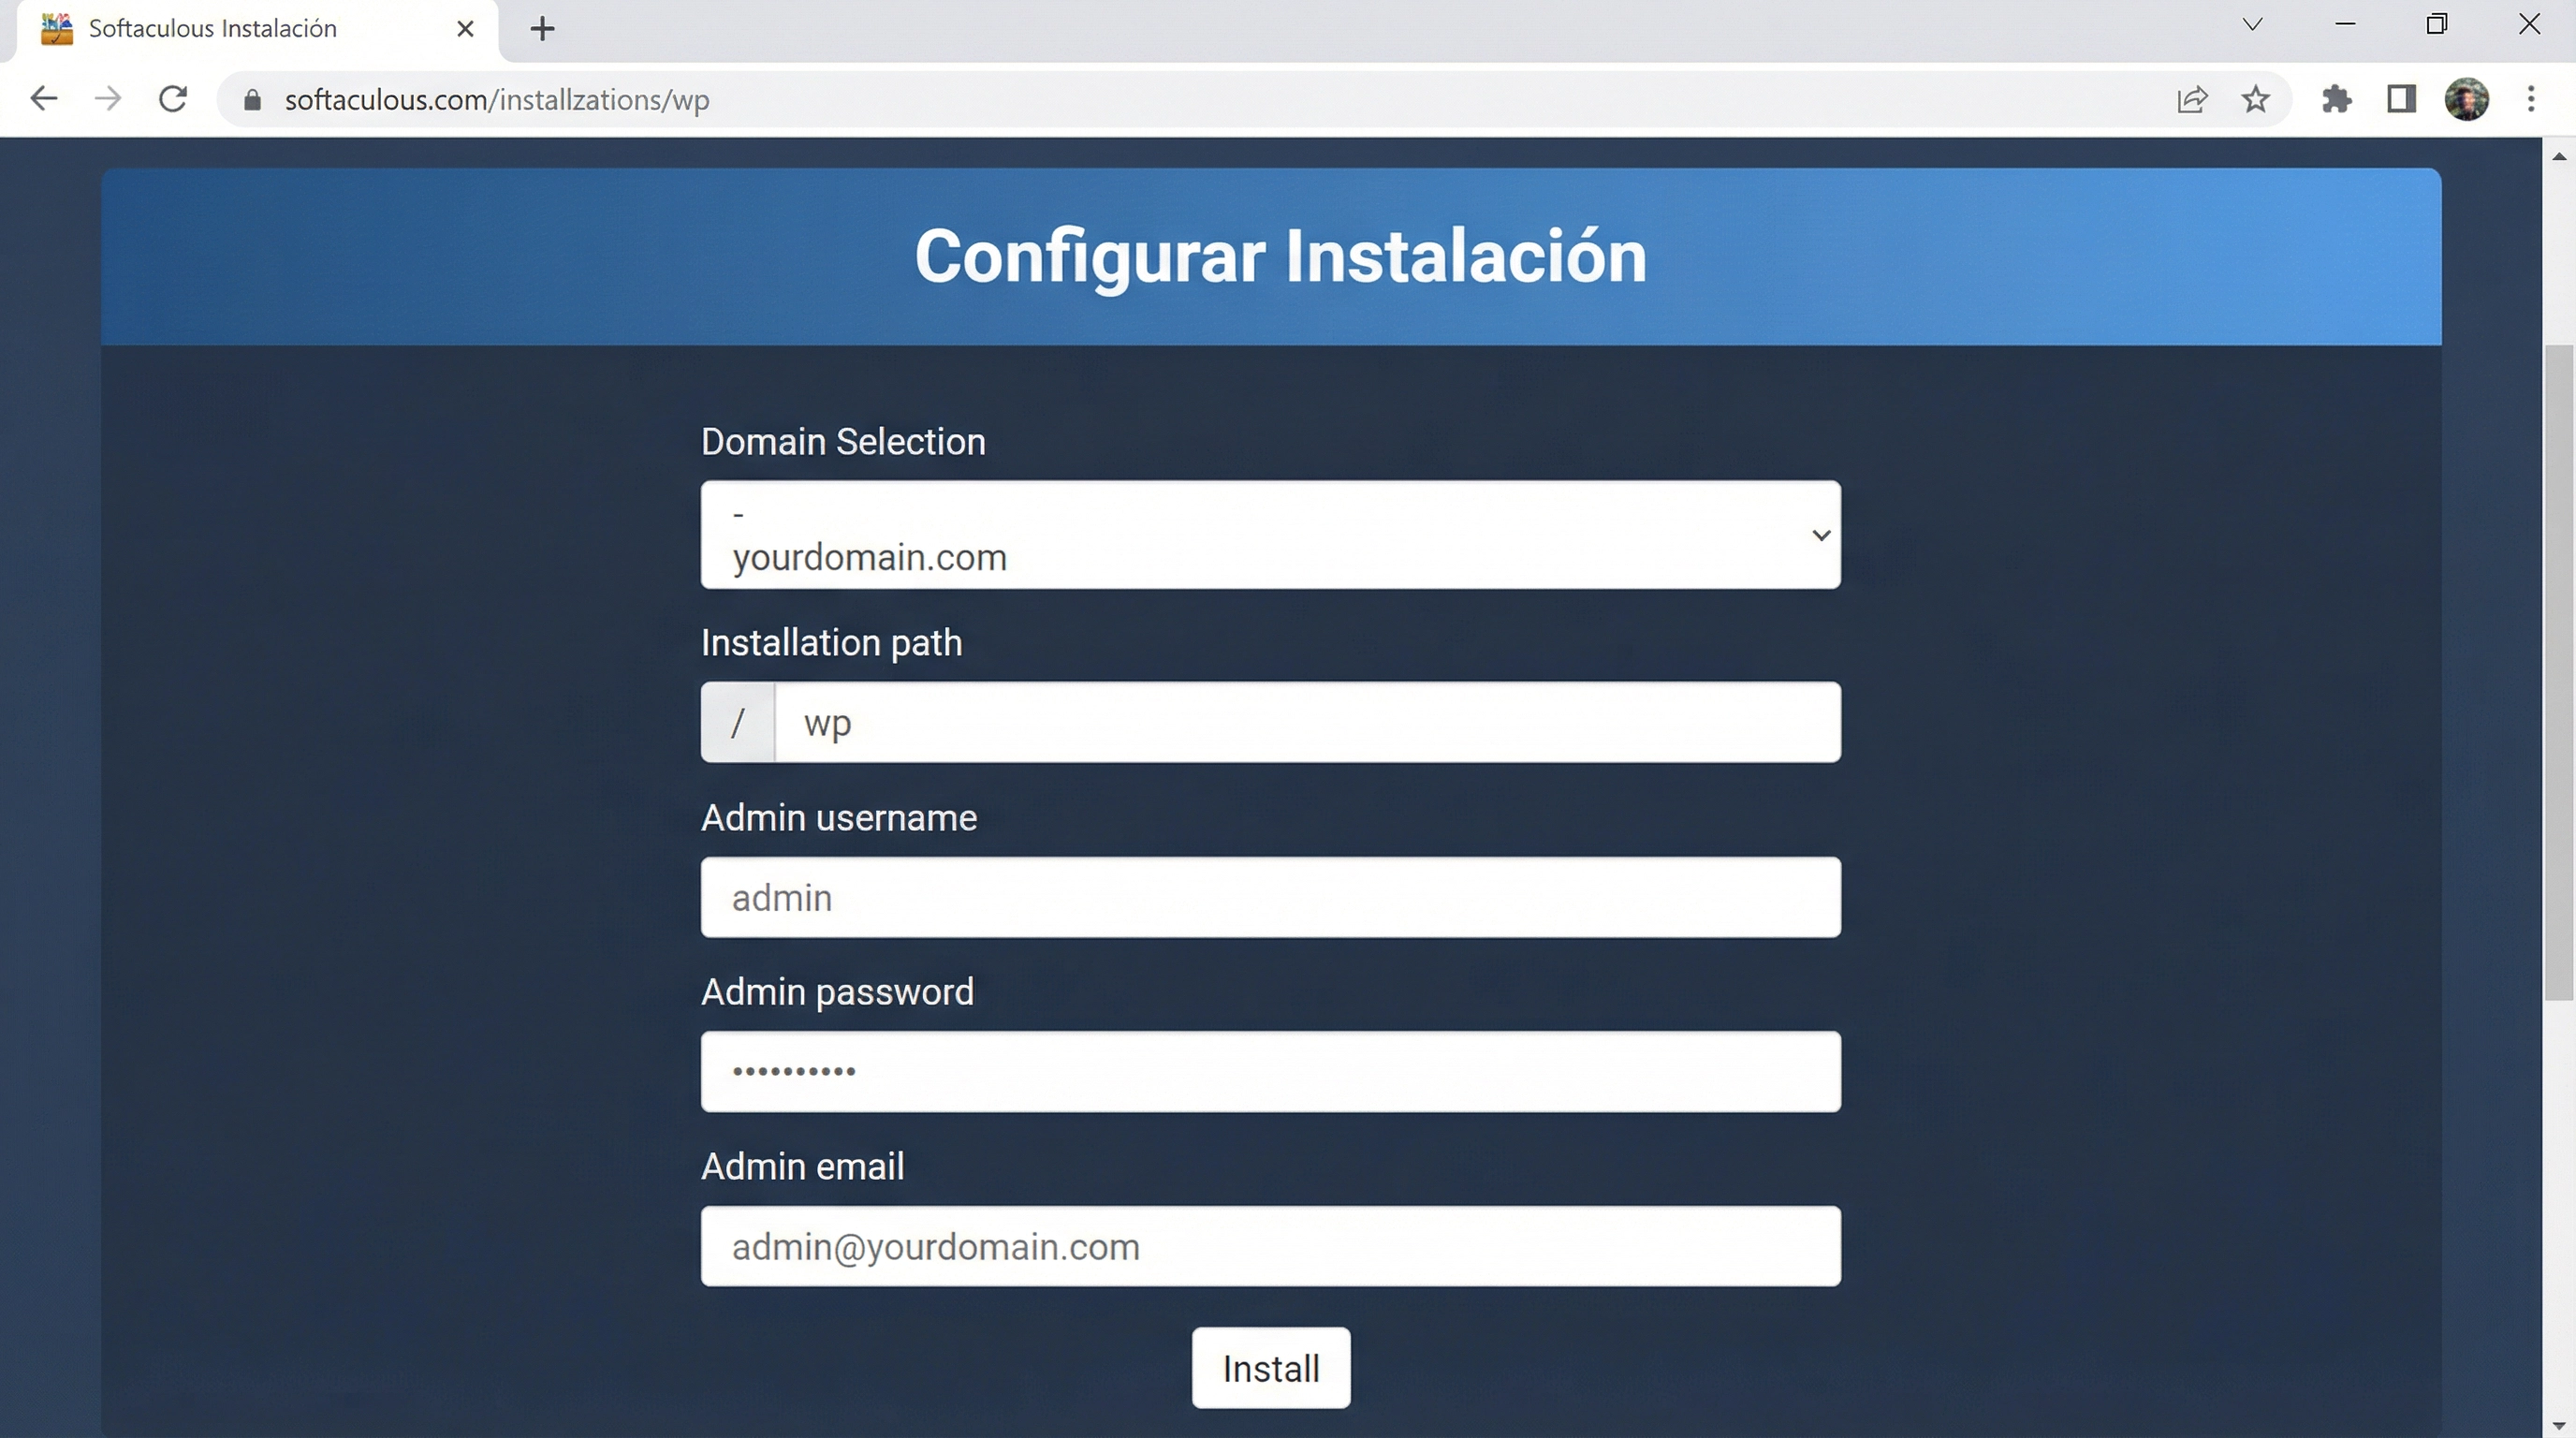
Task: Click the Domain Selection label
Action: click(x=843, y=441)
